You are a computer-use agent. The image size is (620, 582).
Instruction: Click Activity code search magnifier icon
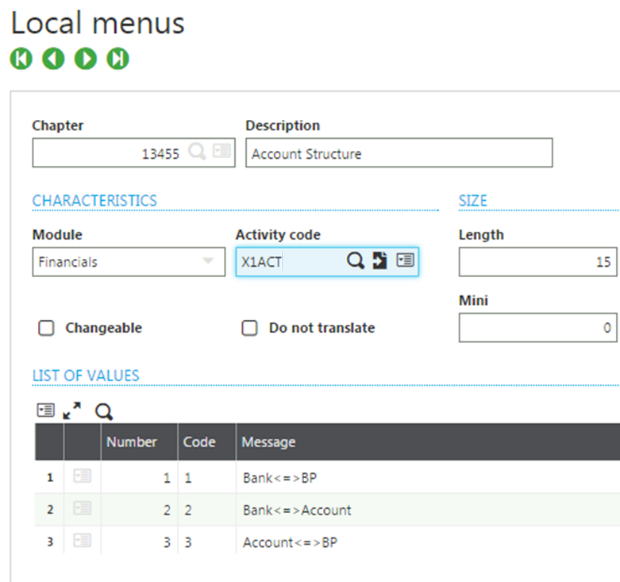[x=356, y=261]
